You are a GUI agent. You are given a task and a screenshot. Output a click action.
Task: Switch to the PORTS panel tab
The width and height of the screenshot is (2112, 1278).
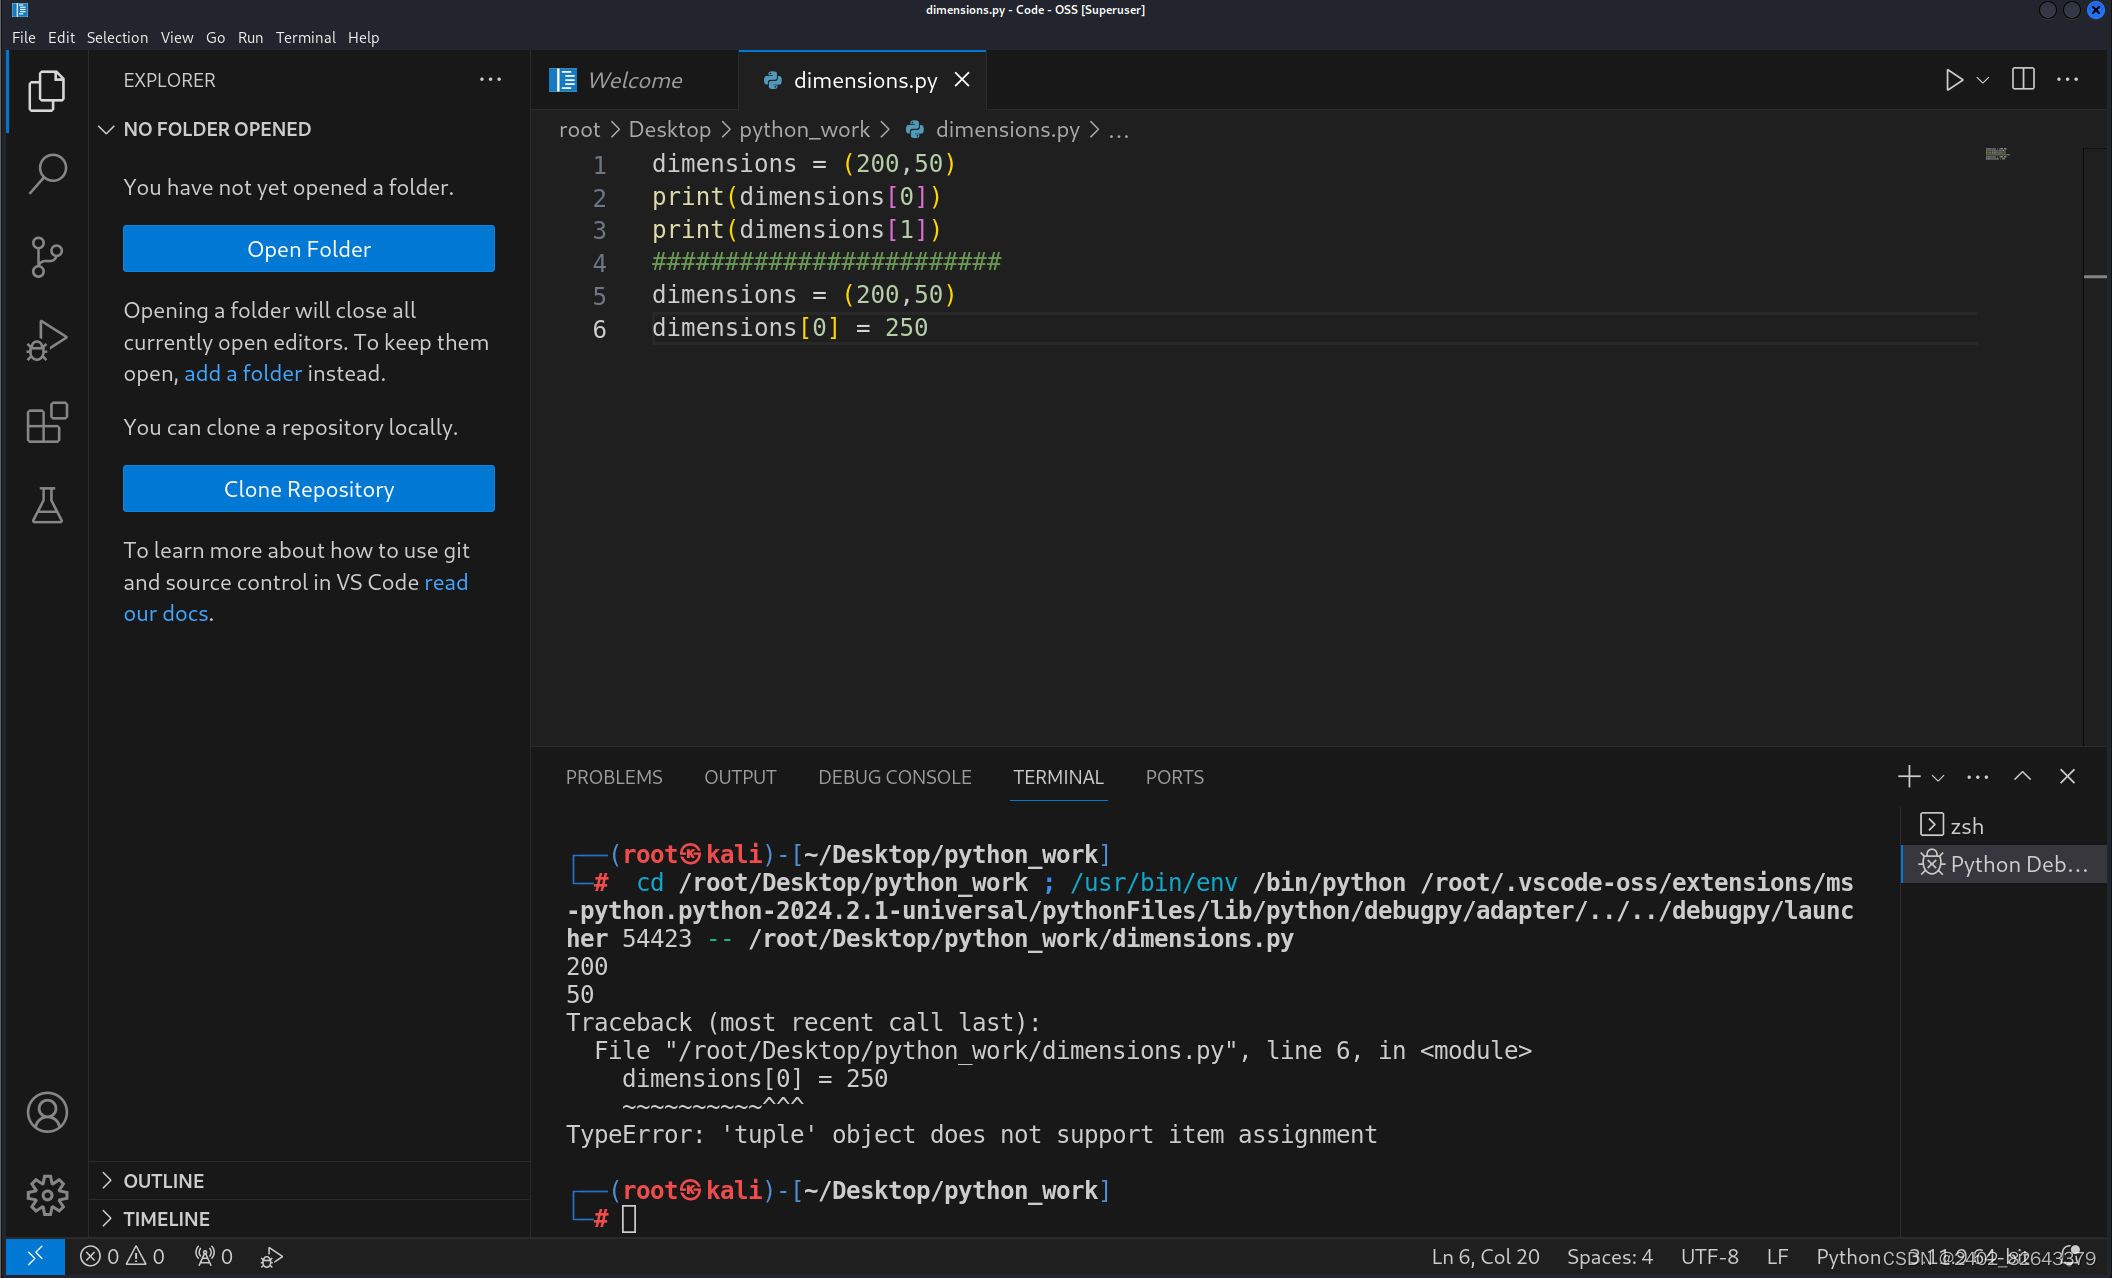1175,777
